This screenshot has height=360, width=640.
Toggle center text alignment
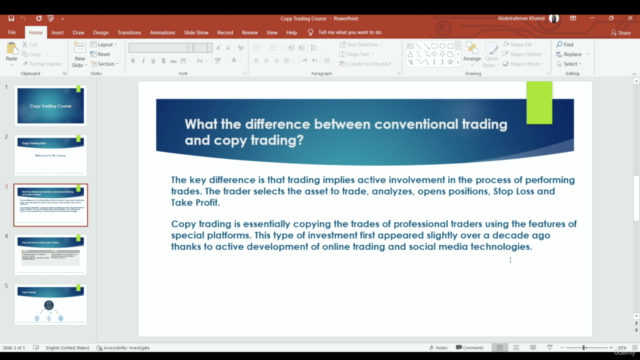(266, 61)
